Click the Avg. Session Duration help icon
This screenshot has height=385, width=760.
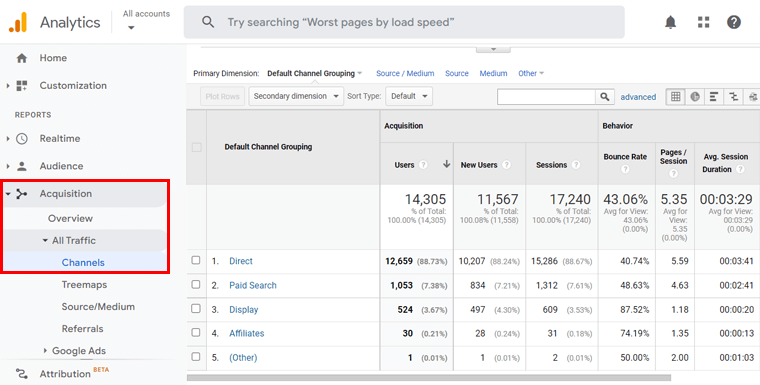[740, 169]
